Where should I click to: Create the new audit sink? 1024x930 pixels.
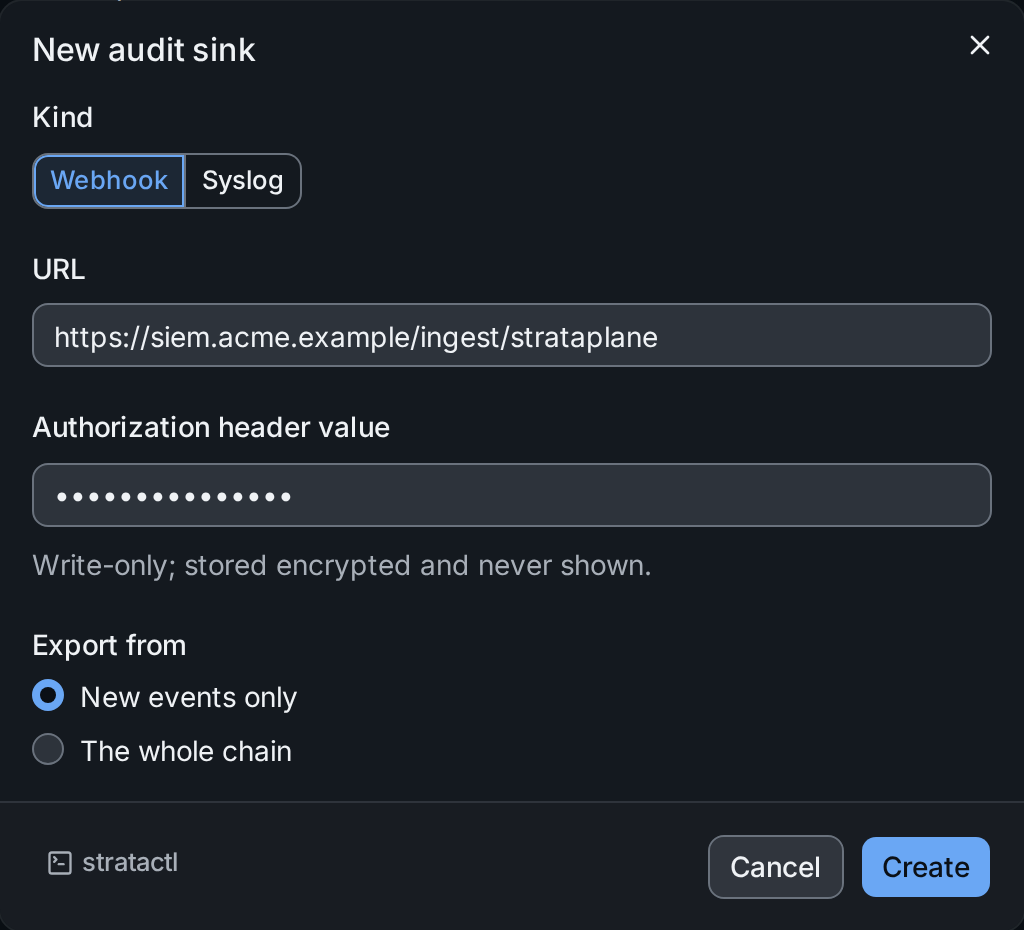click(926, 867)
